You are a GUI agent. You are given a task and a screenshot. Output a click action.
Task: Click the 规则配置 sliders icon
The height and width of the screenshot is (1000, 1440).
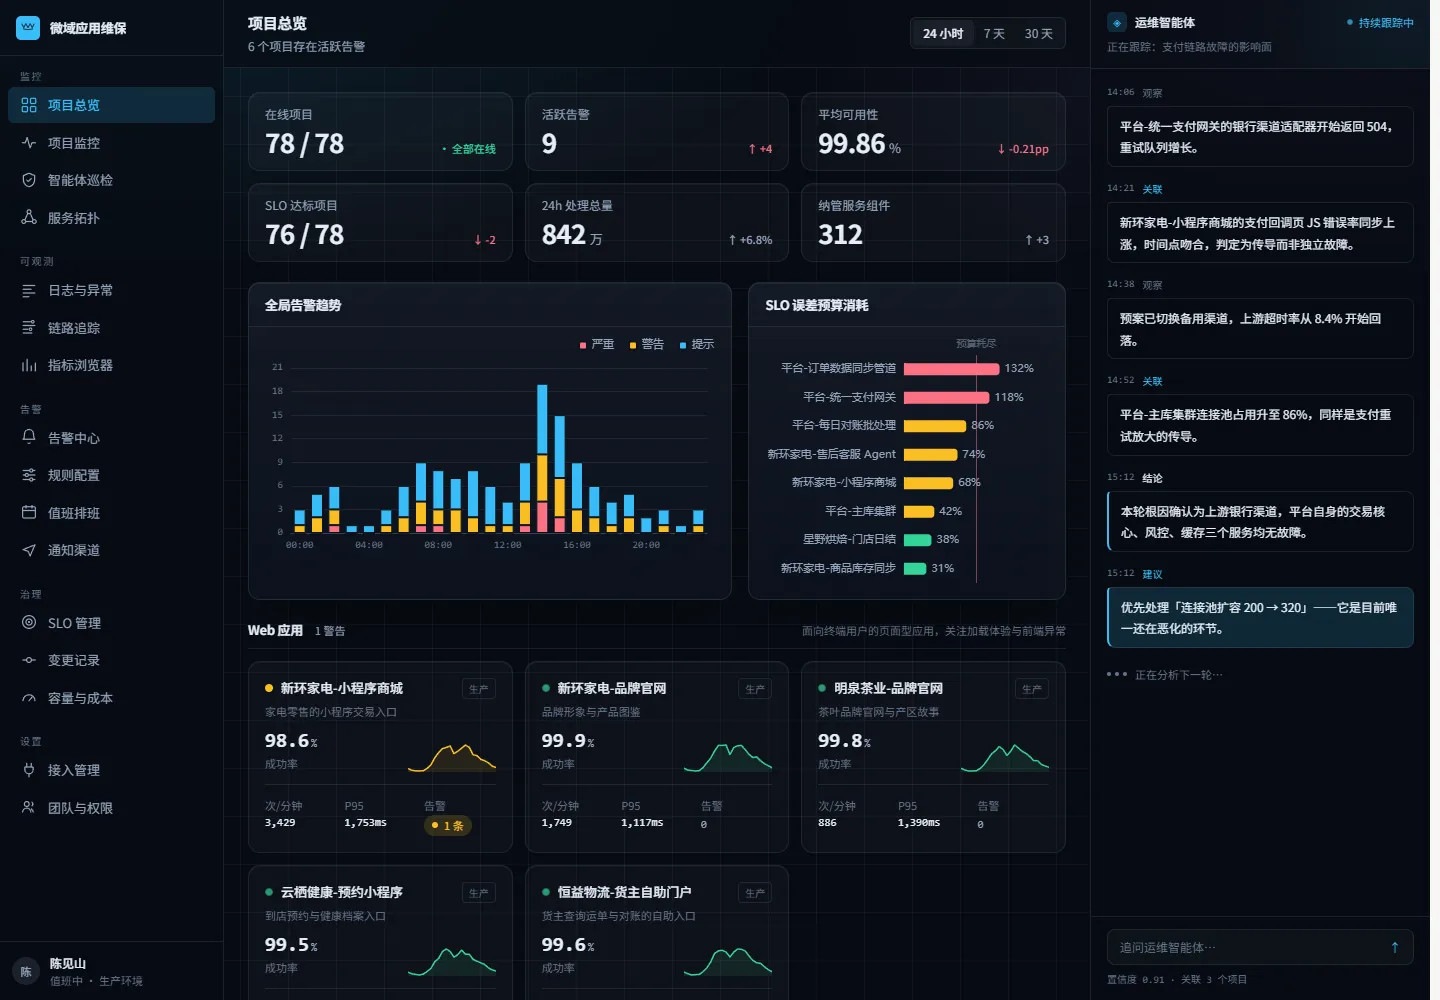[29, 475]
